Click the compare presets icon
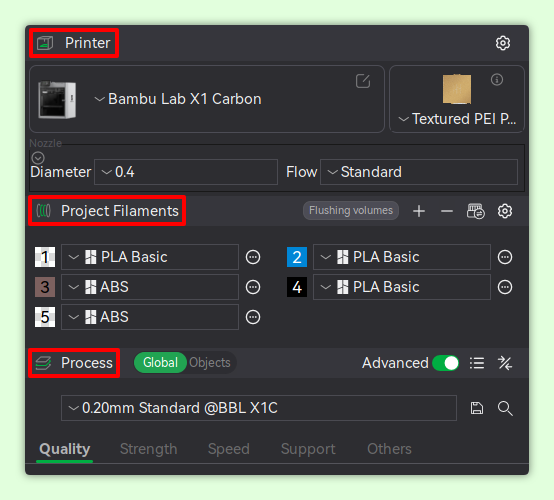Viewport: 554px width, 500px height. coord(505,363)
